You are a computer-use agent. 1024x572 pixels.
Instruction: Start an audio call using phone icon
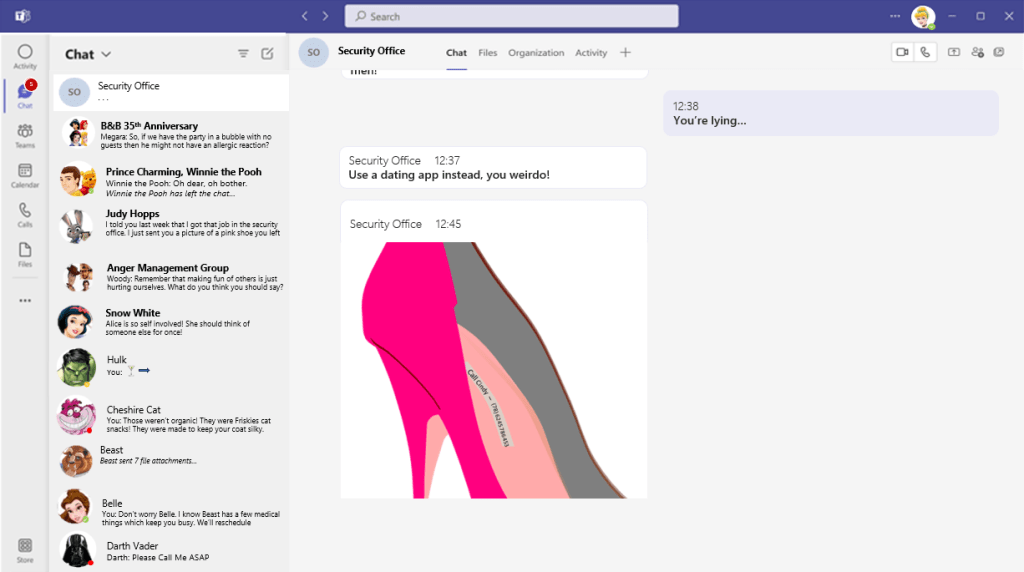[925, 52]
